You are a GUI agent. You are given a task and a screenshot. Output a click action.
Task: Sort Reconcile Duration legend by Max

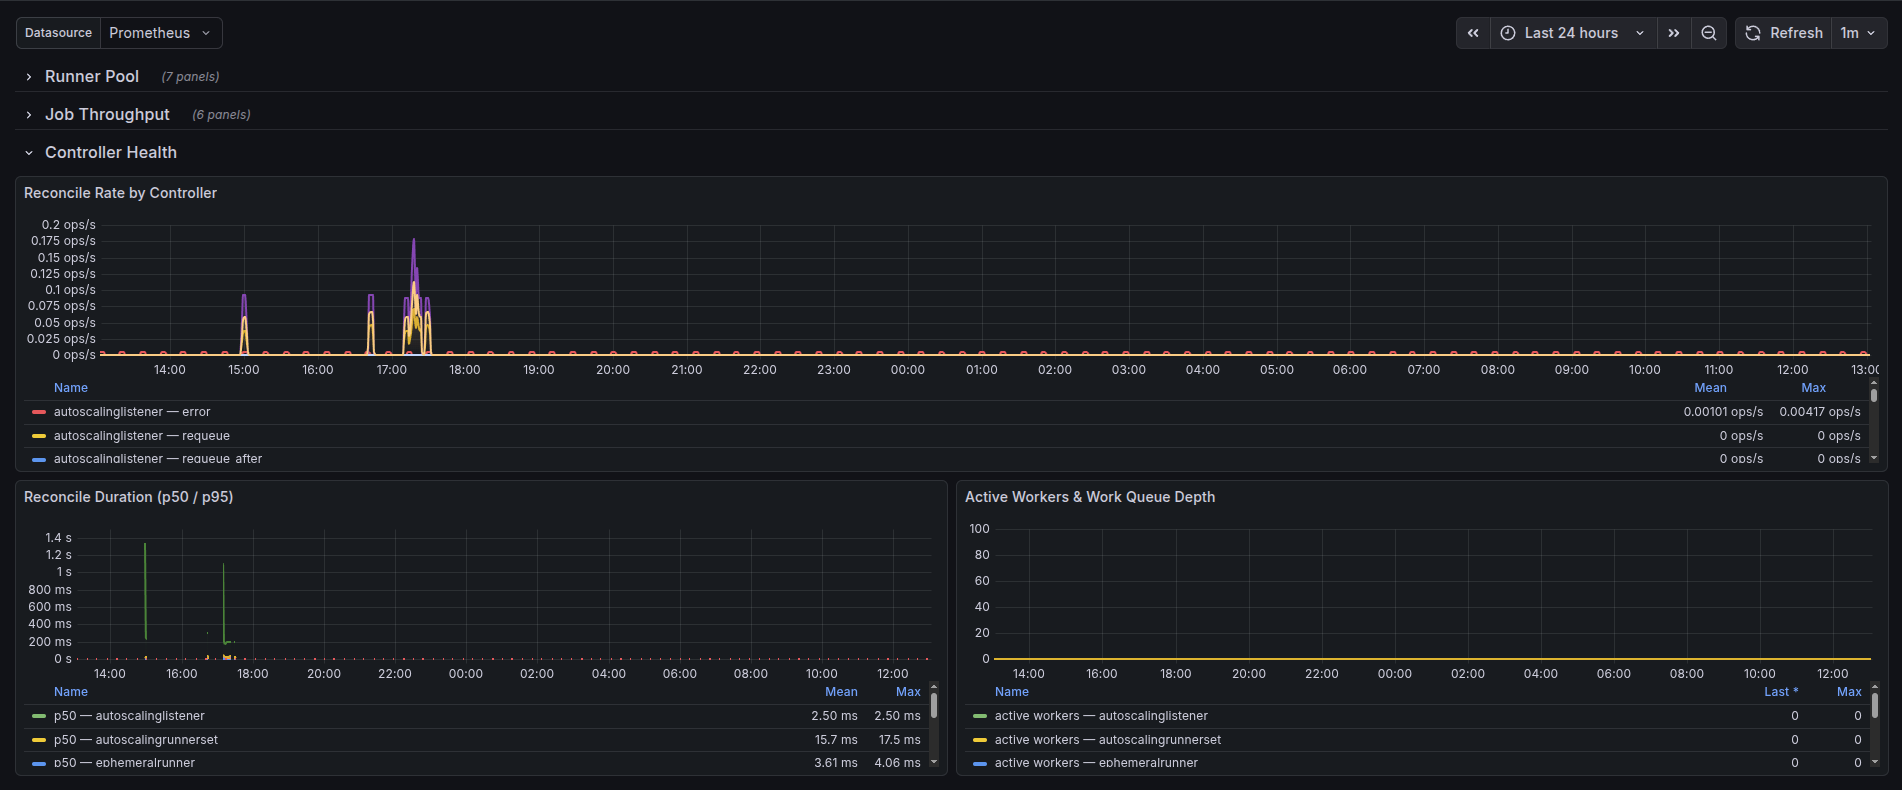908,692
